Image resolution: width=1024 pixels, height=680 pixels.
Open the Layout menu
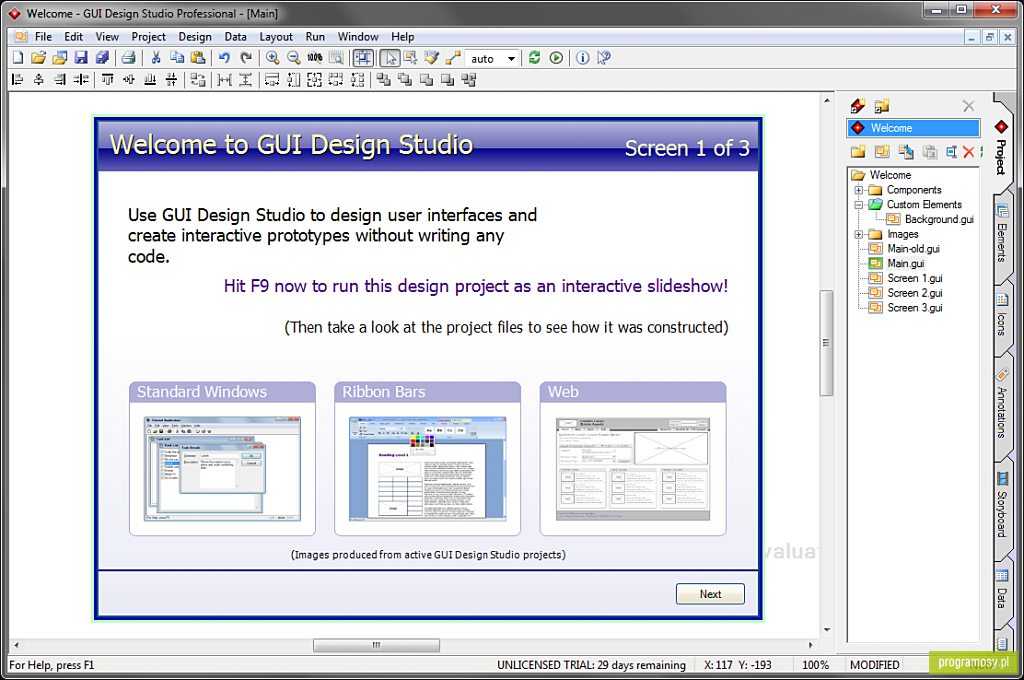point(276,37)
